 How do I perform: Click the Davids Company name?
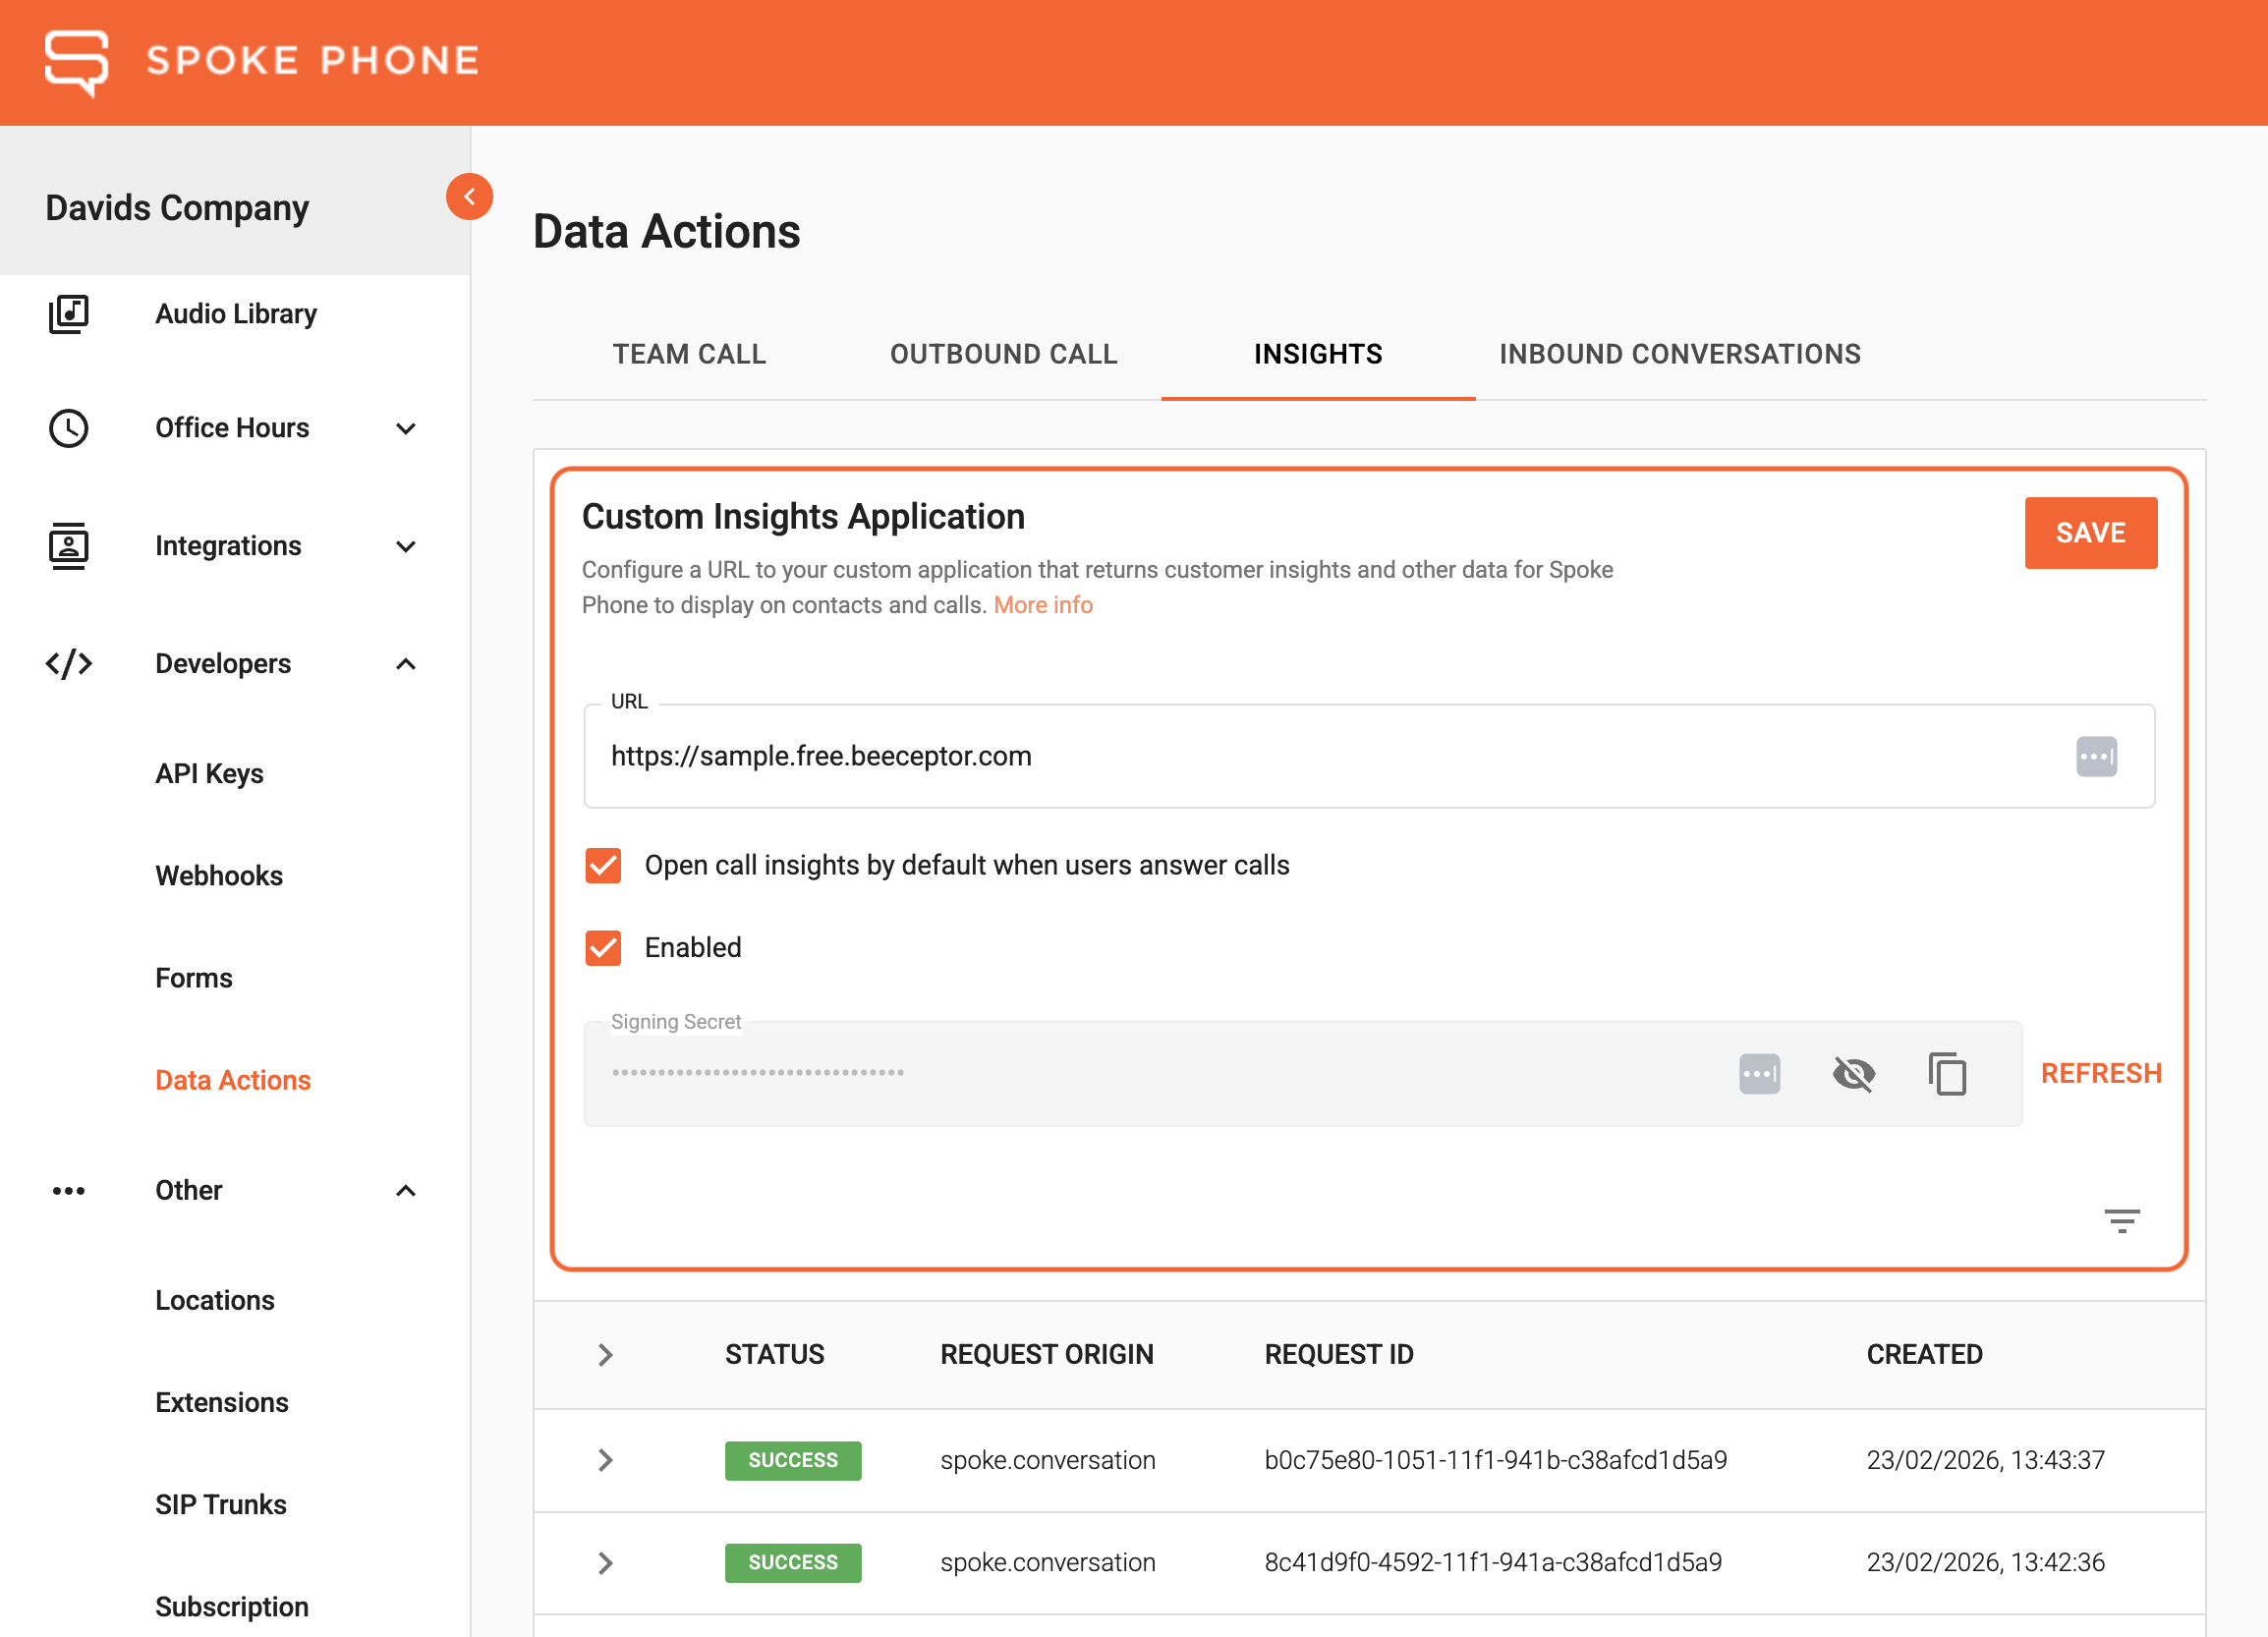177,208
